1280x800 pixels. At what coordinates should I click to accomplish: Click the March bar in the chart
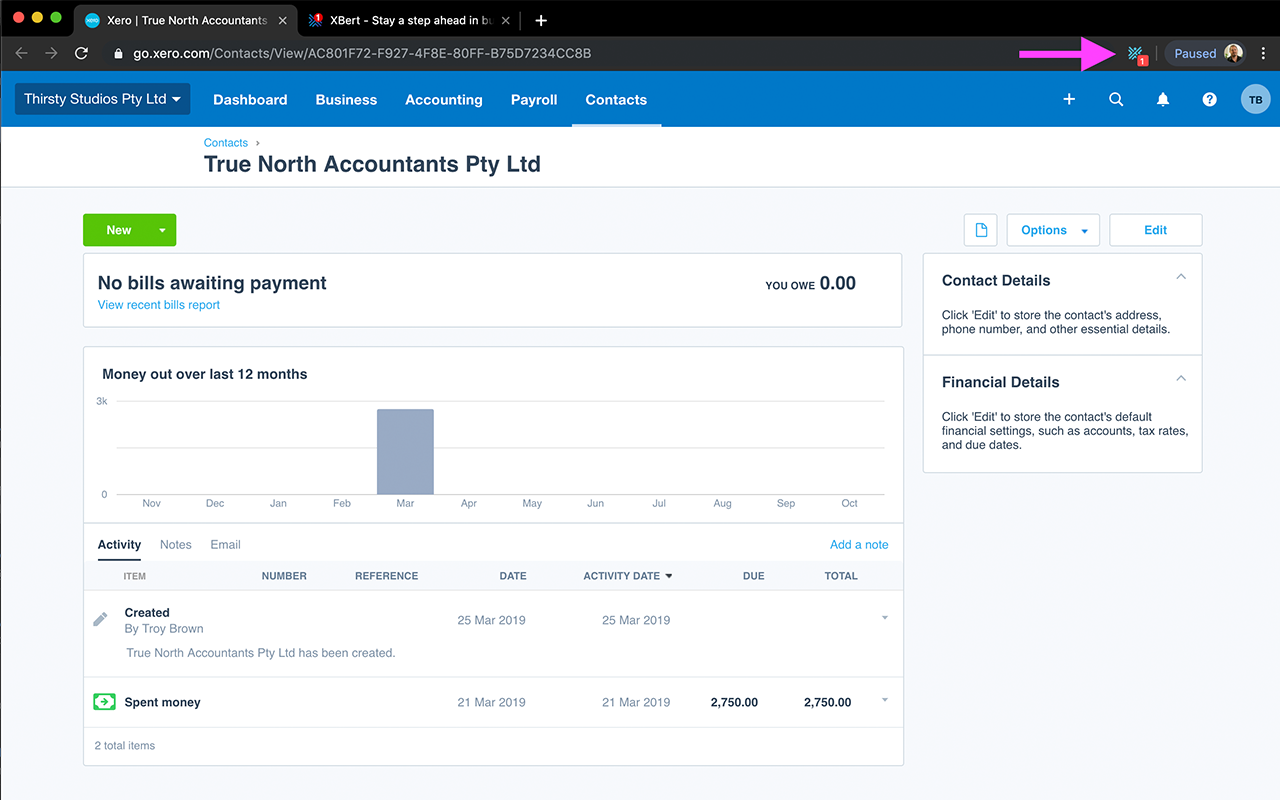tap(405, 452)
